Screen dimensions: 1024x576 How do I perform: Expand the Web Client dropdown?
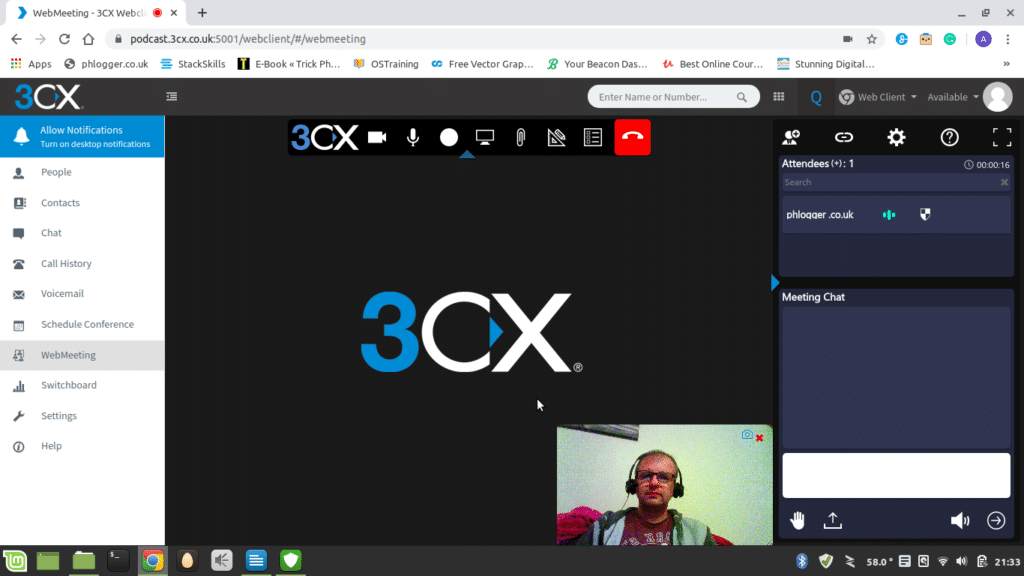click(x=880, y=97)
